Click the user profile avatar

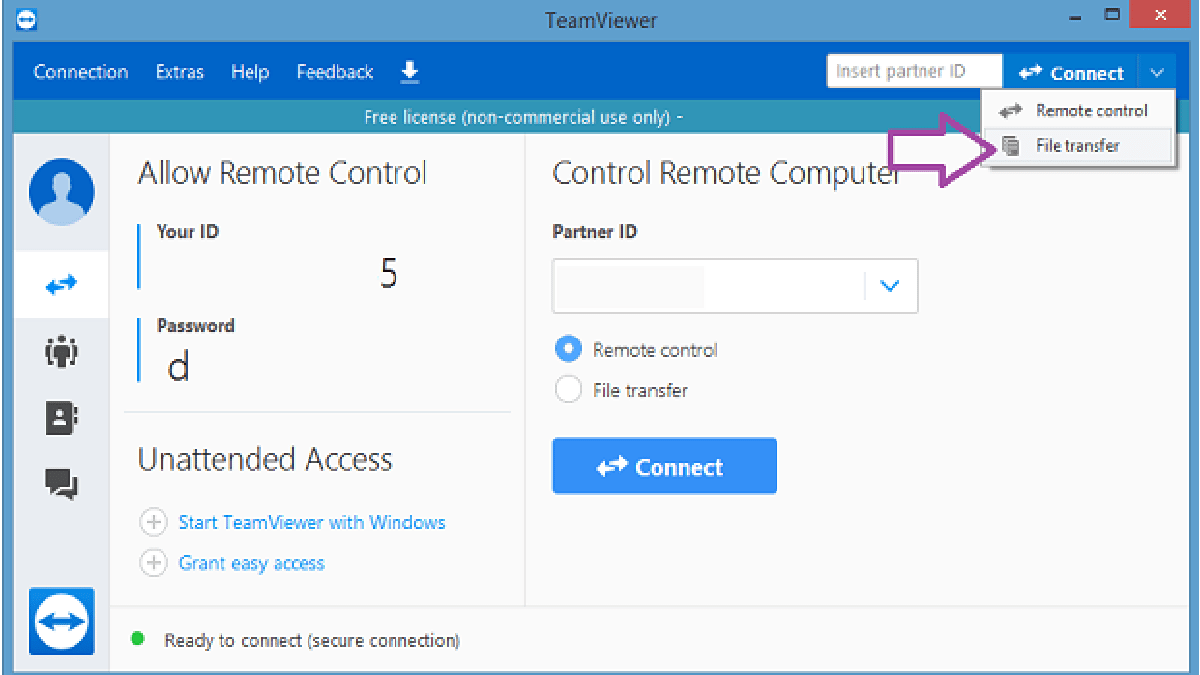61,191
